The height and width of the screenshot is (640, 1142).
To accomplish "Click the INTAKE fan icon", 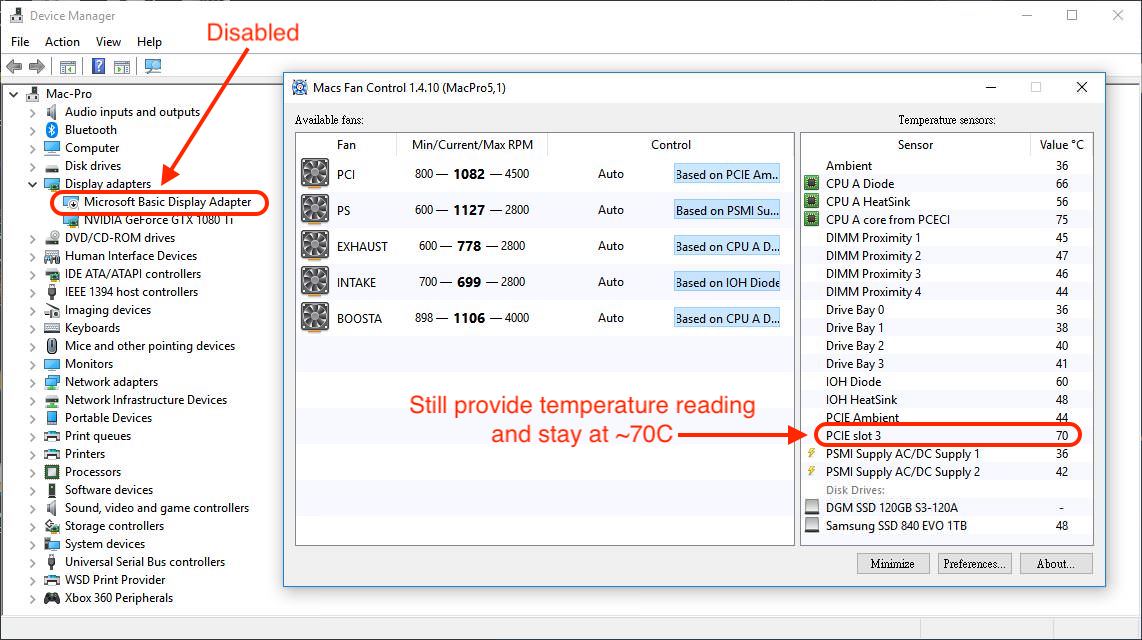I will (315, 282).
